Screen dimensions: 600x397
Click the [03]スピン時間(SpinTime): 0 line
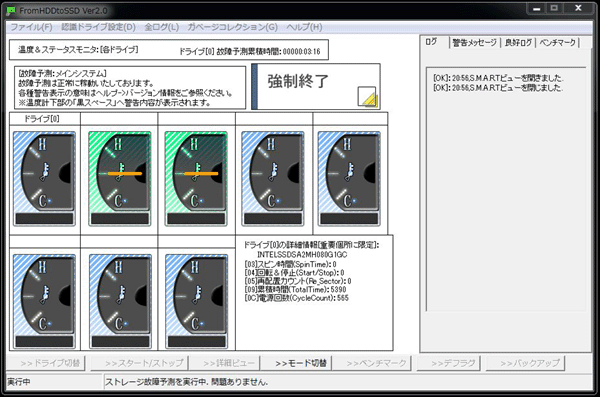coord(290,264)
